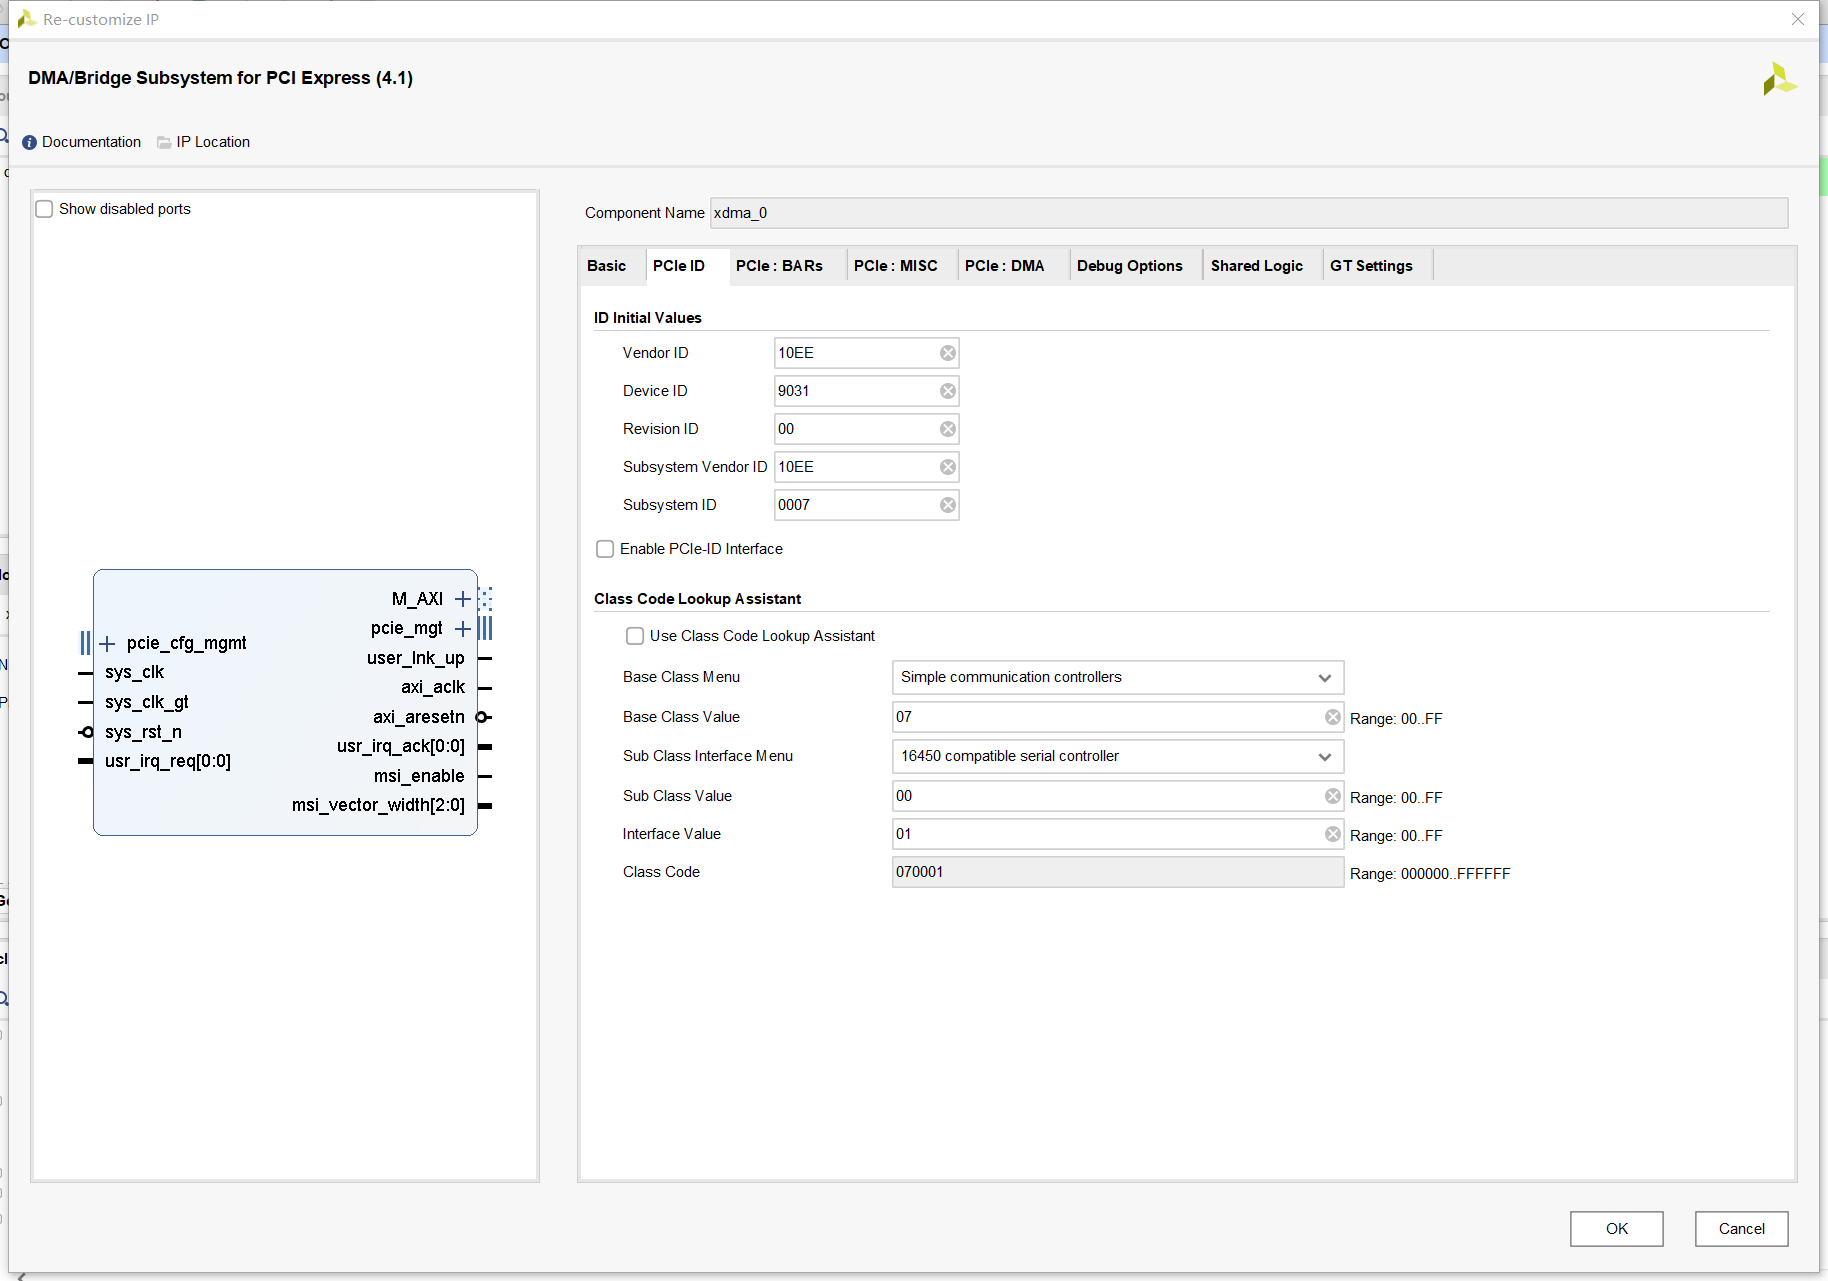This screenshot has height=1281, width=1828.
Task: Clear the Base Class Value field via X icon
Action: [x=1332, y=717]
